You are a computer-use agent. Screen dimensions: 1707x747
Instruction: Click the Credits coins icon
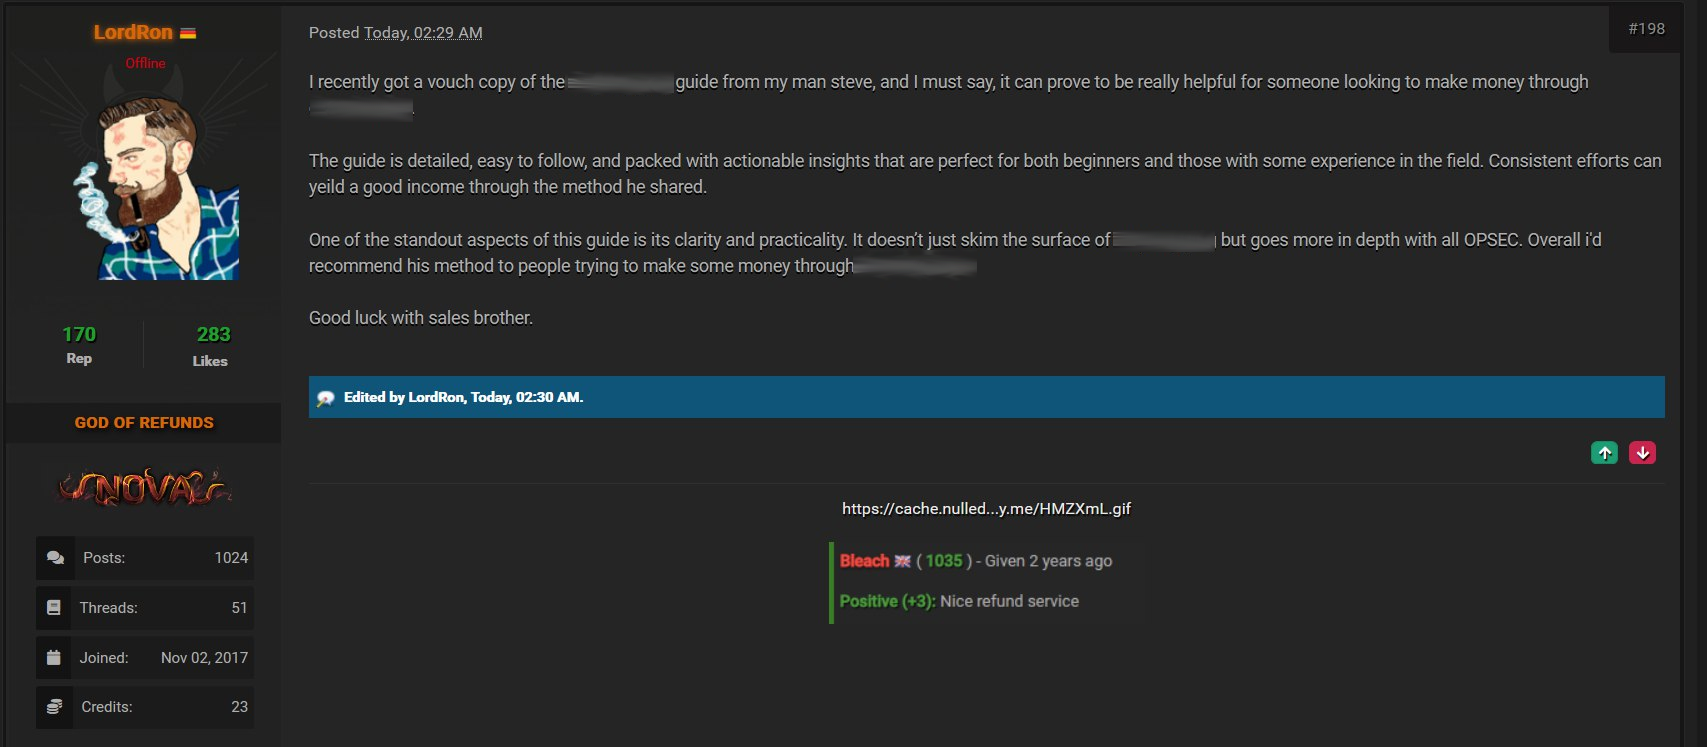pyautogui.click(x=54, y=707)
